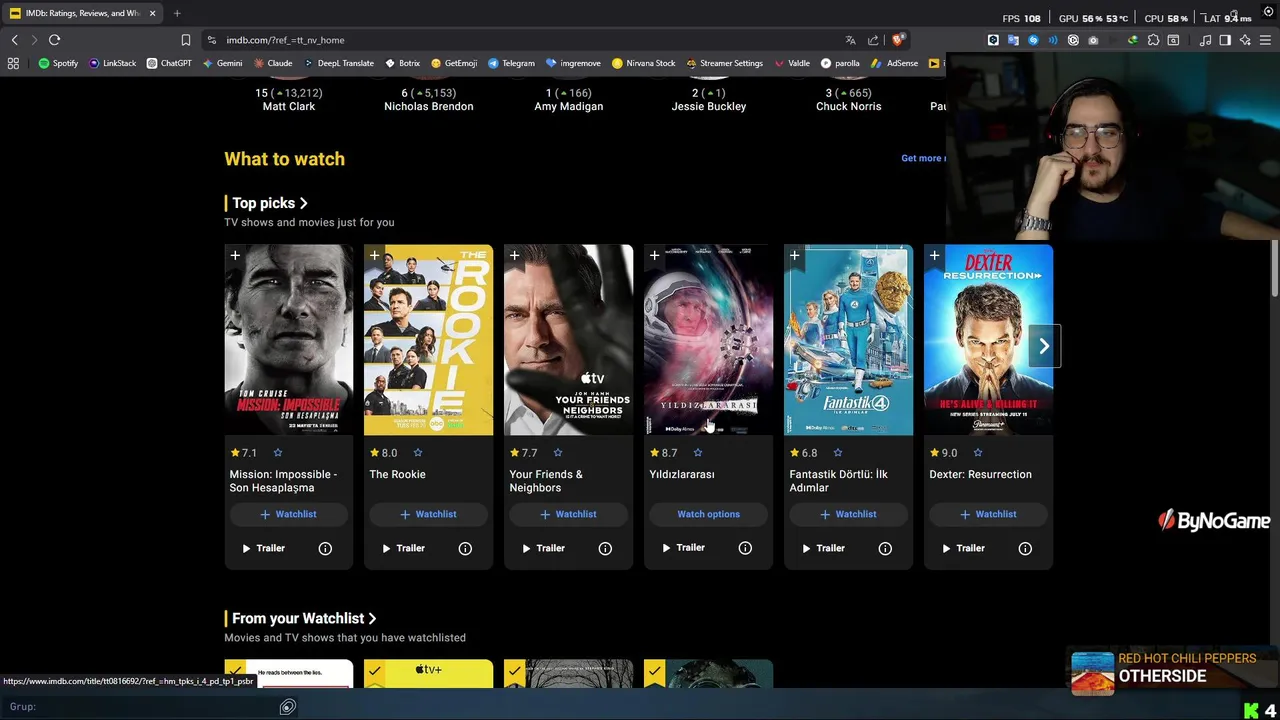Uncheck watchlist ribbon on 'He reads between the lies' poster
This screenshot has width=1280, height=720.
(x=235, y=672)
